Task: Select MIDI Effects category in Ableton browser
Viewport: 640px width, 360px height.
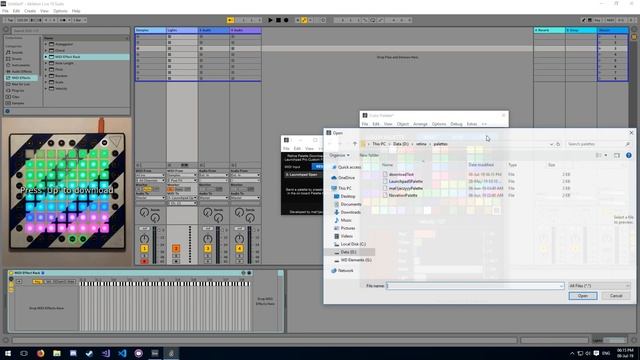Action: 21,78
